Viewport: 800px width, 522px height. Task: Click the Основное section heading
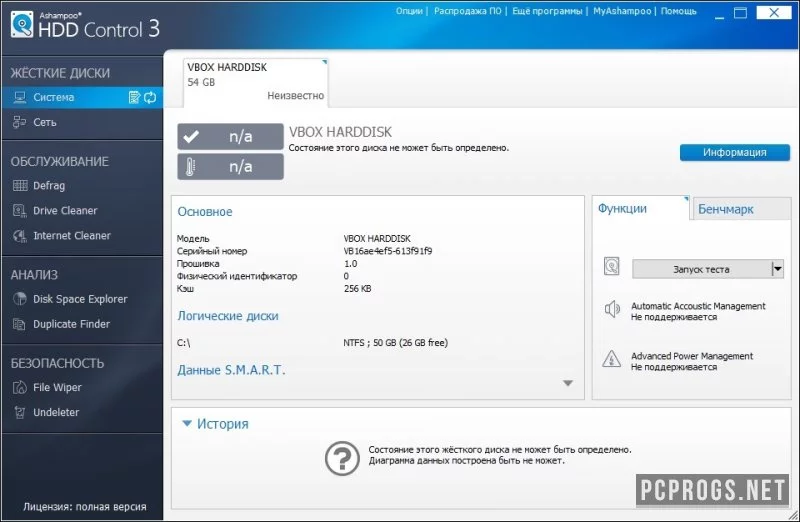point(205,211)
